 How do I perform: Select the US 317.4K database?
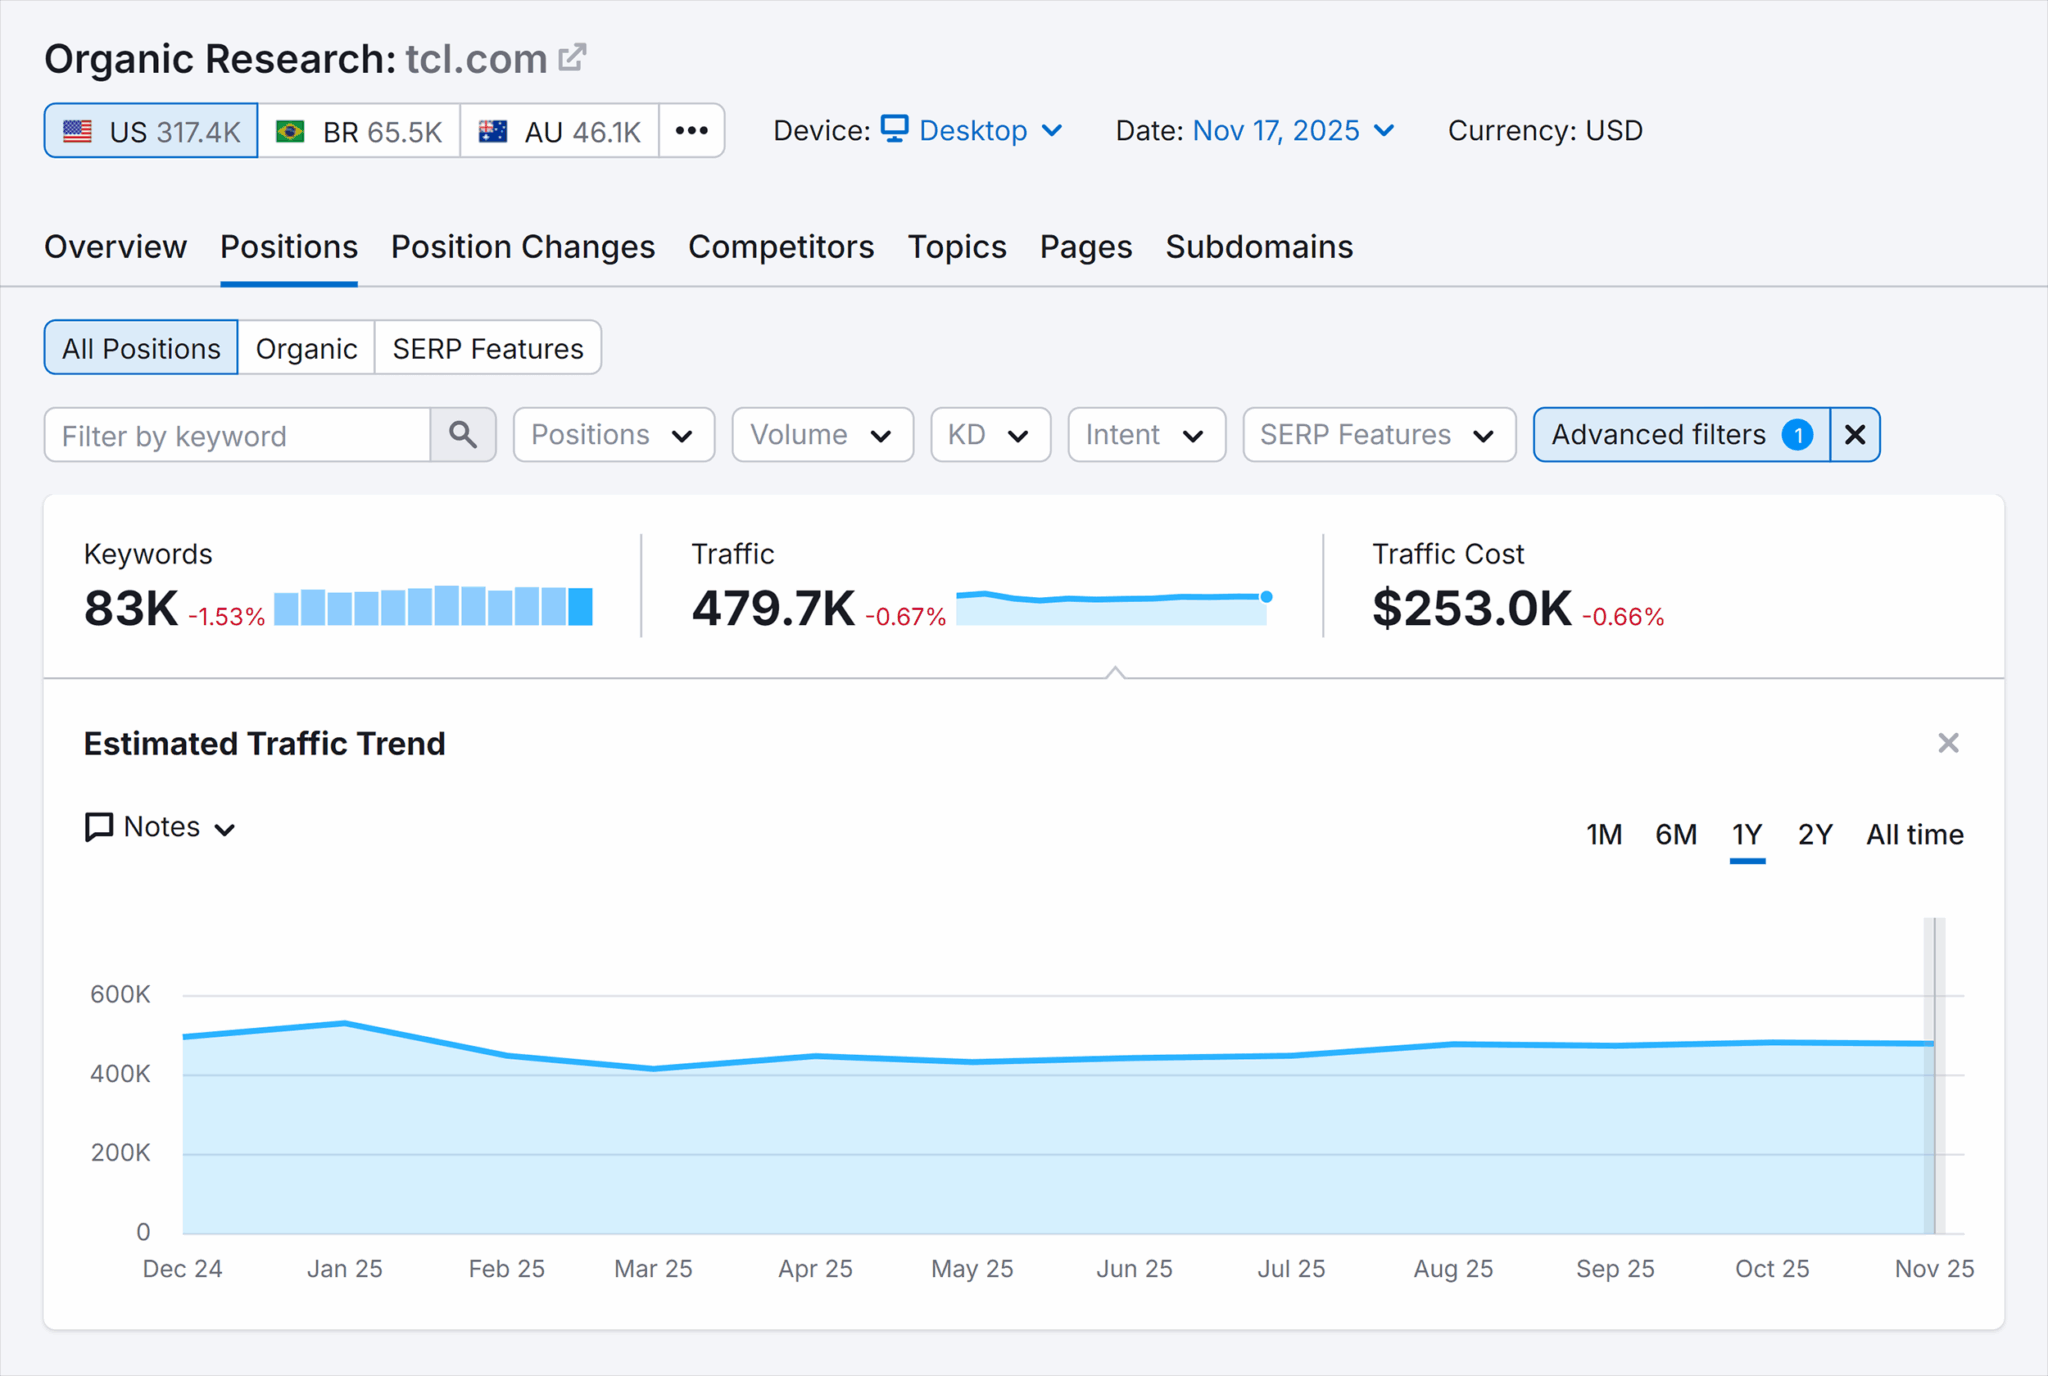(151, 131)
